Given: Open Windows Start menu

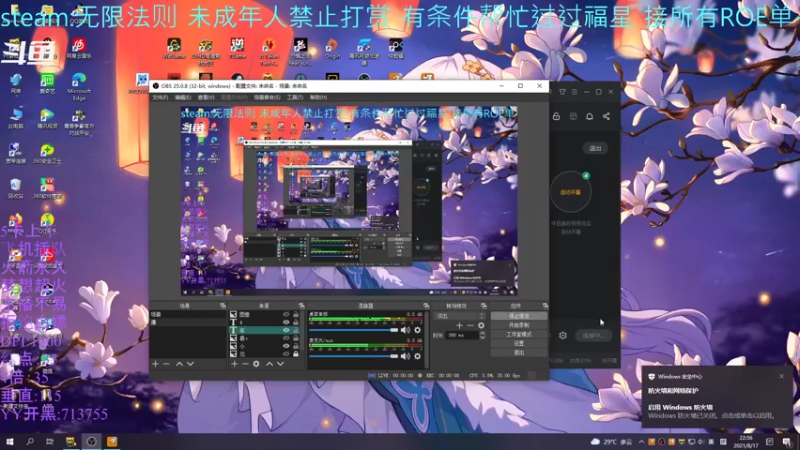Looking at the screenshot, I should pyautogui.click(x=10, y=441).
